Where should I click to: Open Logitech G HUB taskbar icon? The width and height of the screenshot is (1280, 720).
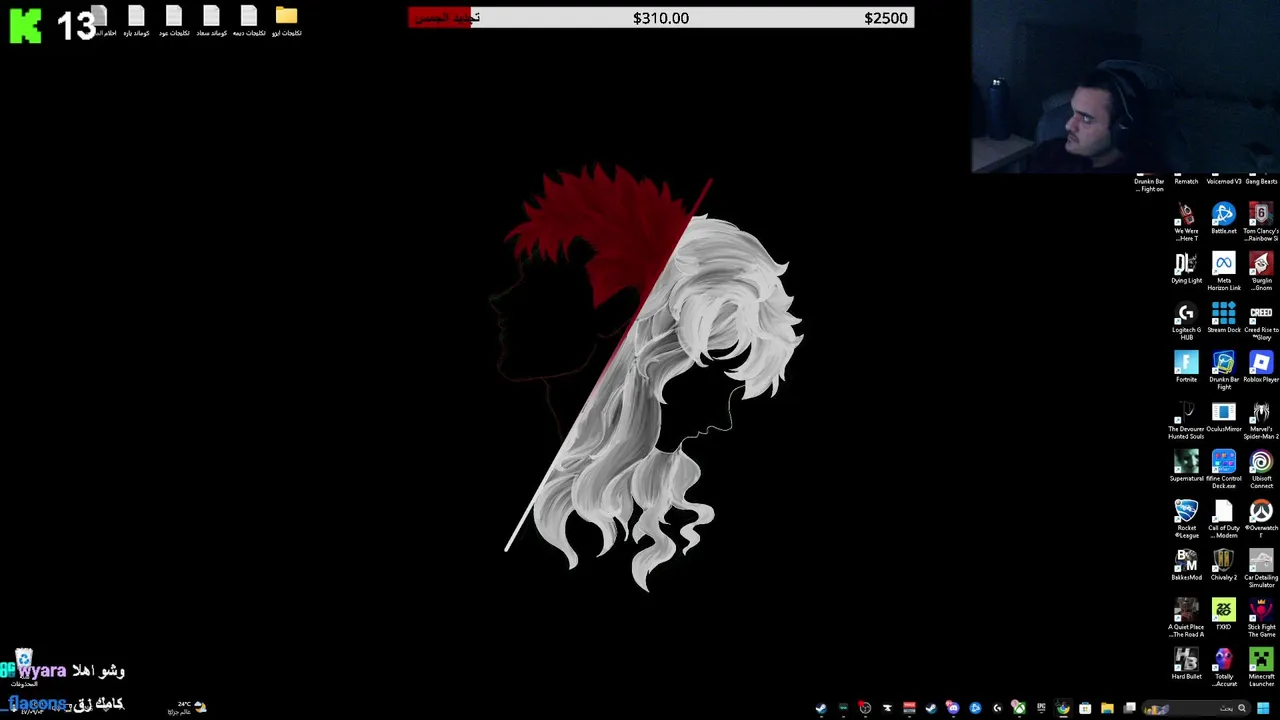coord(997,708)
